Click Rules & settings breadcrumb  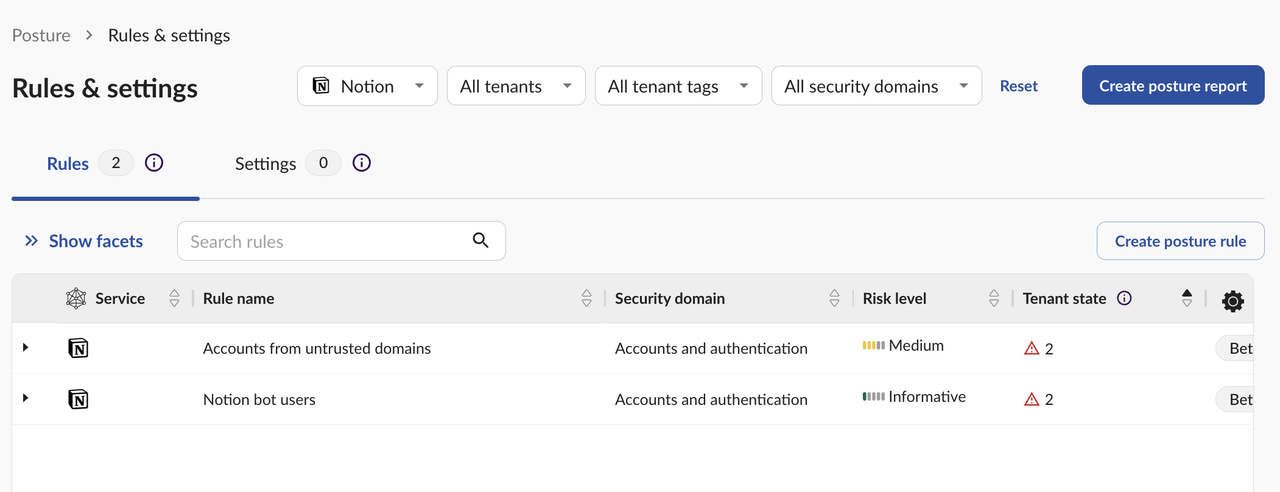pyautogui.click(x=169, y=35)
